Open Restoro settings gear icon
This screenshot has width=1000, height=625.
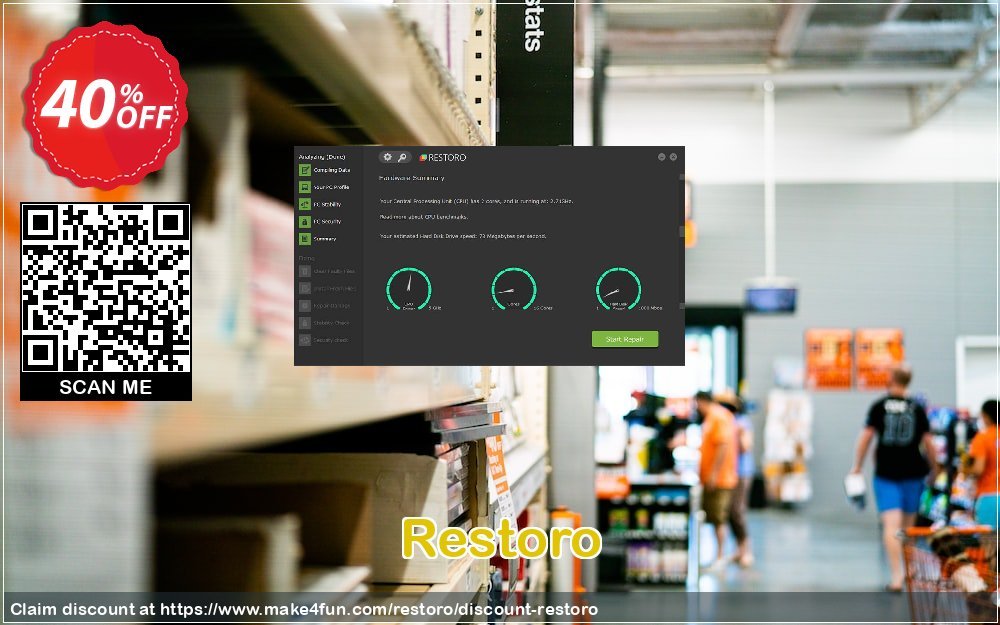[387, 157]
